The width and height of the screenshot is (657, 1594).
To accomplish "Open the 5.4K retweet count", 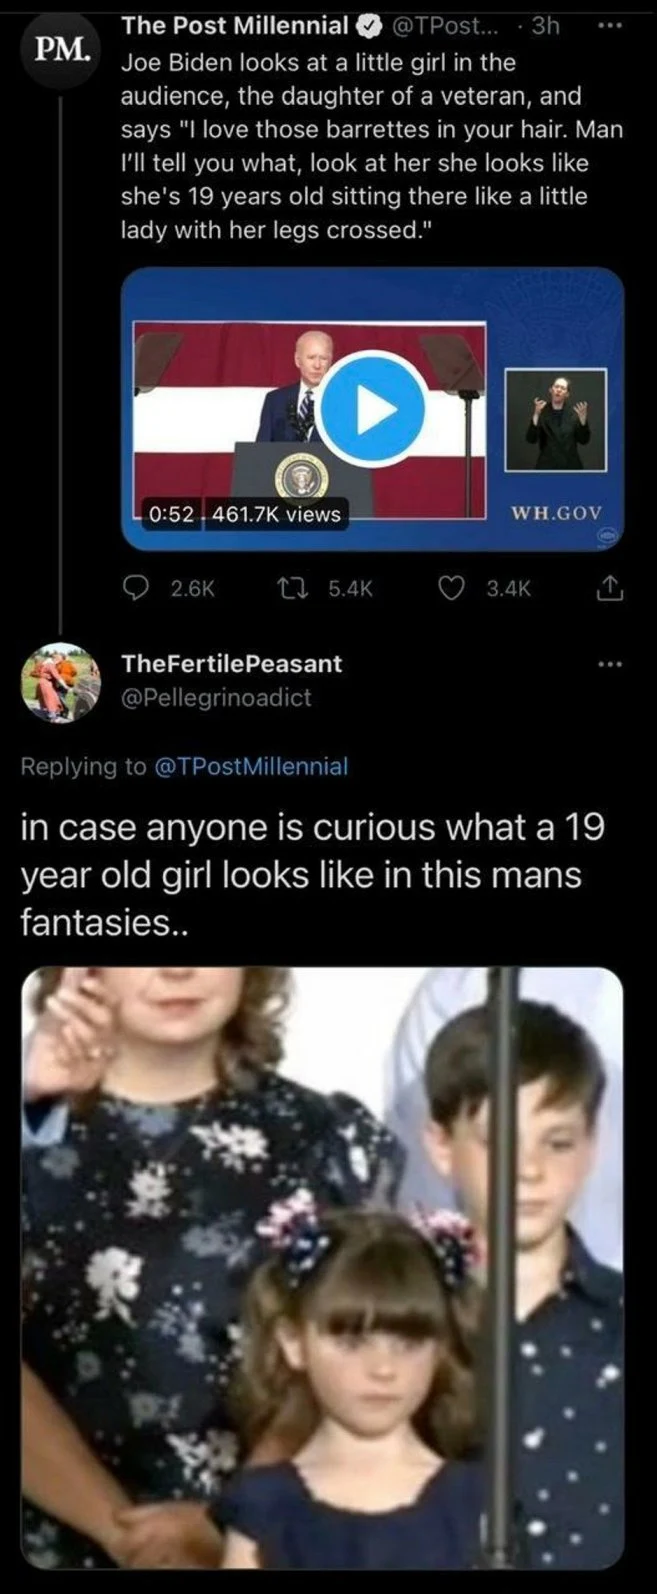I will tap(350, 589).
